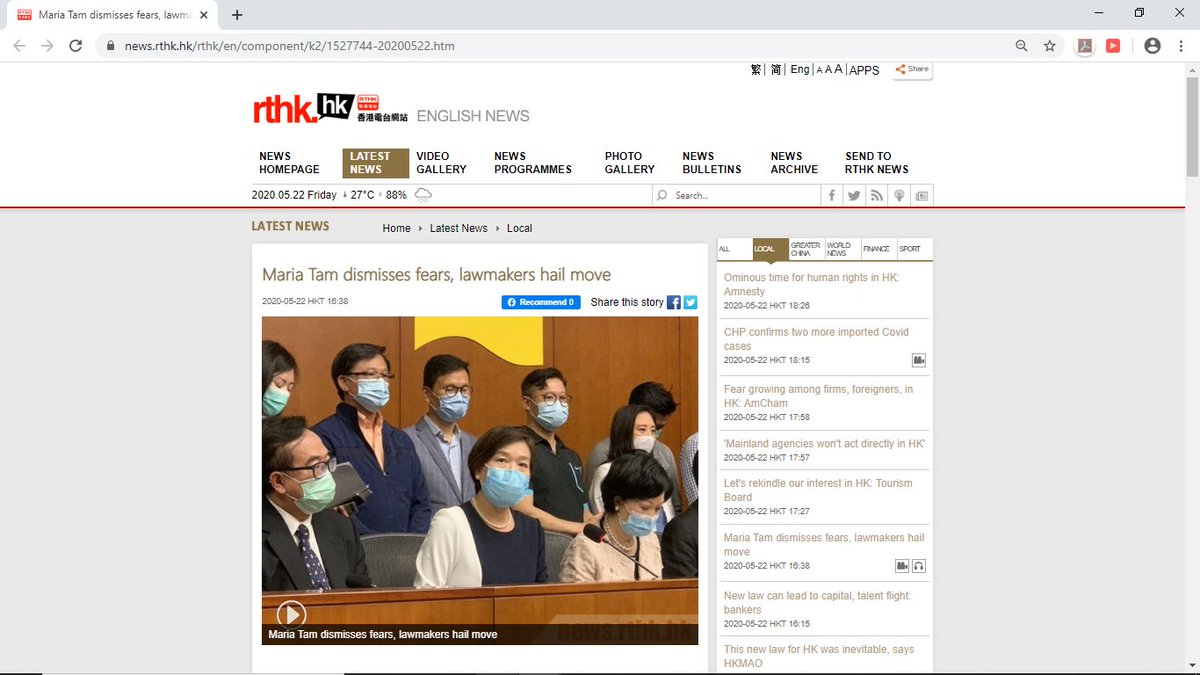This screenshot has width=1200, height=675.
Task: Open NEWS BULLETINS menu item
Action: [x=712, y=163]
